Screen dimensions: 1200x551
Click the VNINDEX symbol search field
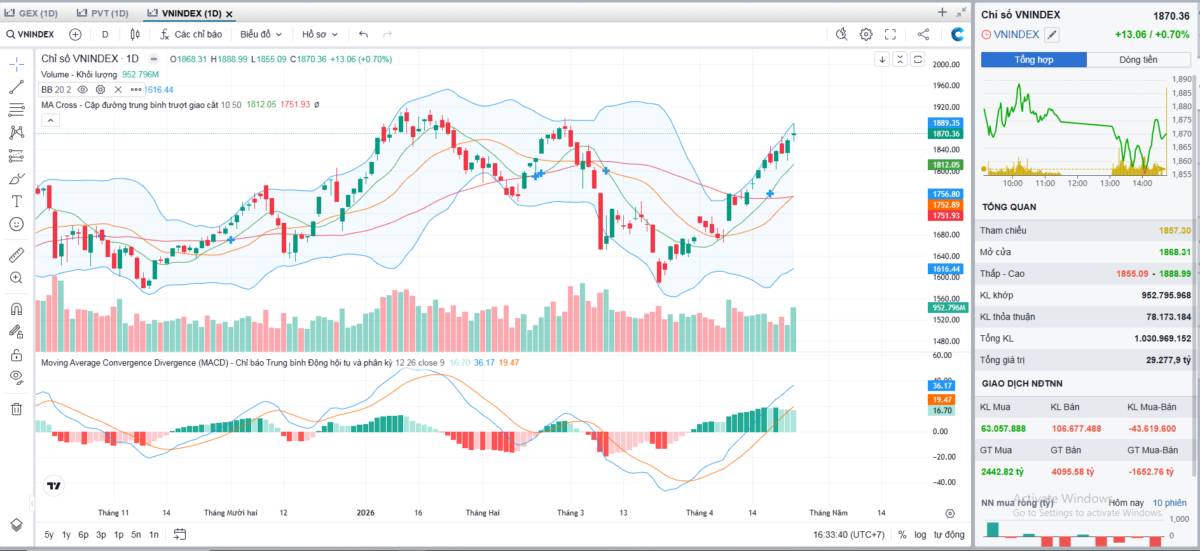[31, 34]
